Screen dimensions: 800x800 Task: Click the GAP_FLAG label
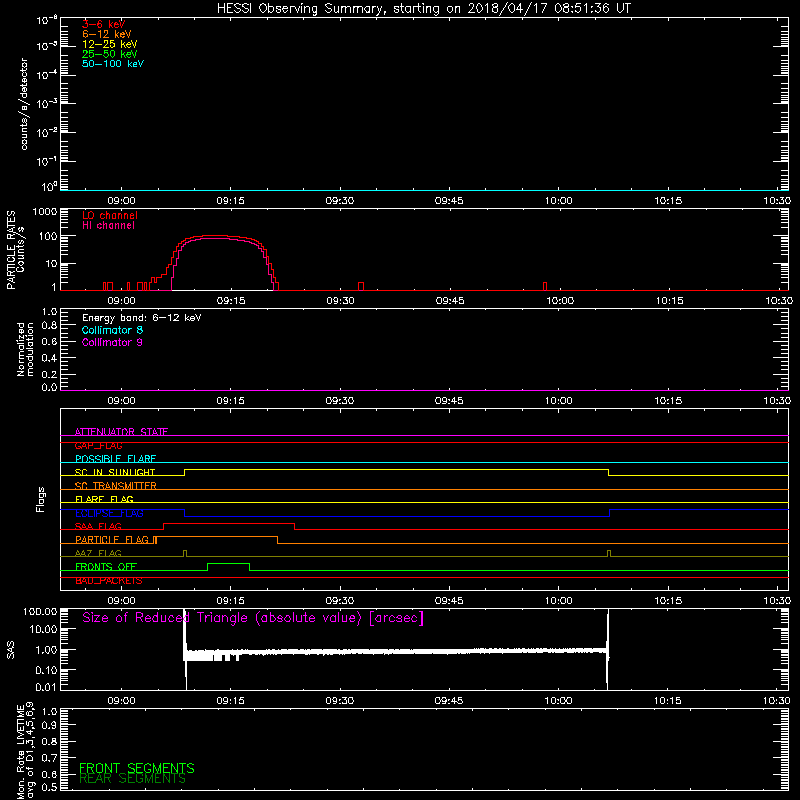tap(98, 445)
